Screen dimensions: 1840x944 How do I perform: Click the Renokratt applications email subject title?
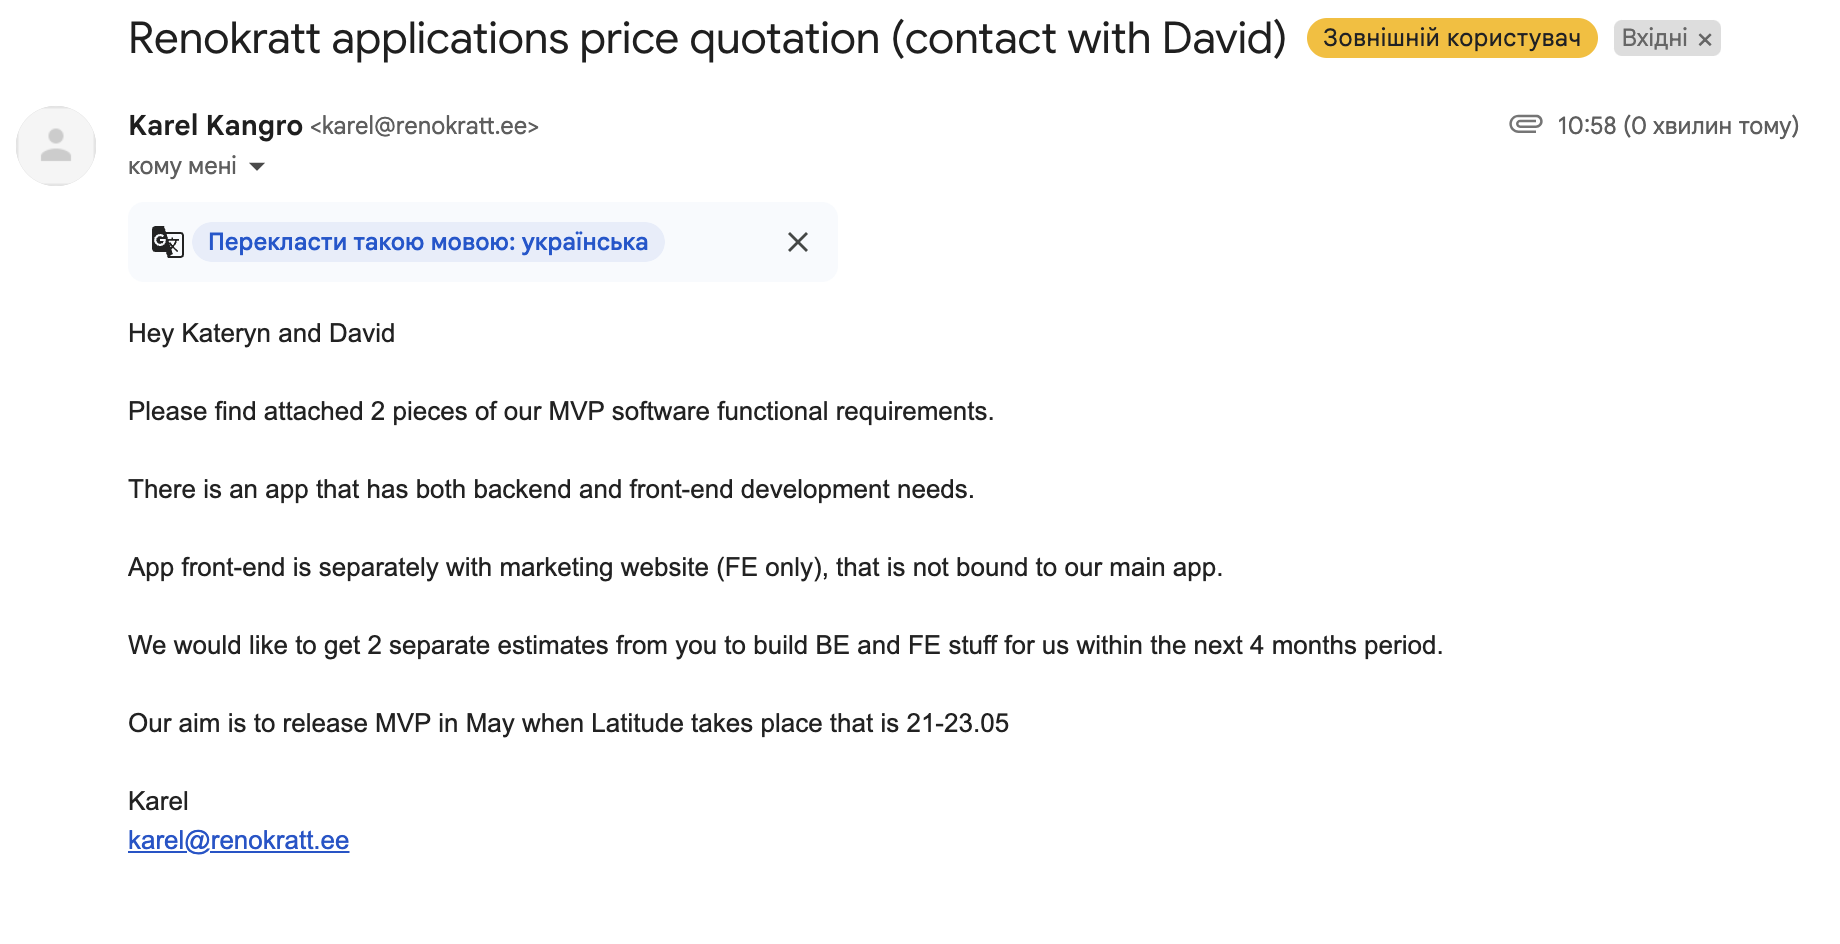click(706, 39)
